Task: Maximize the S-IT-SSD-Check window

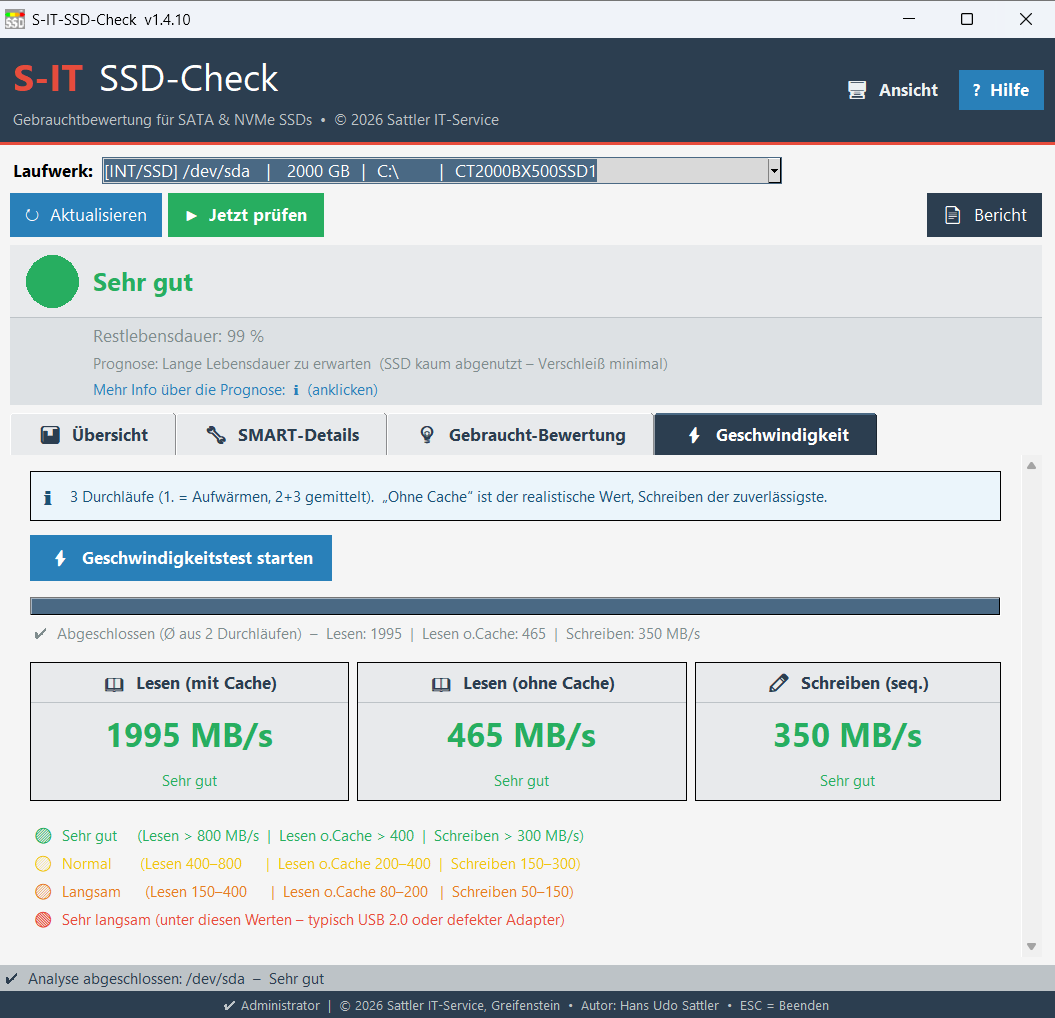Action: [x=967, y=19]
